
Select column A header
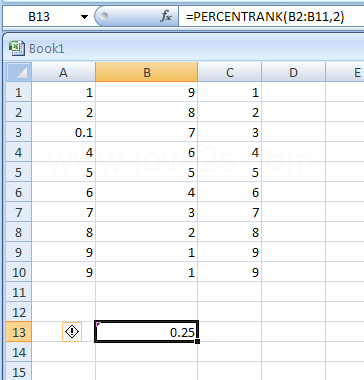click(63, 72)
